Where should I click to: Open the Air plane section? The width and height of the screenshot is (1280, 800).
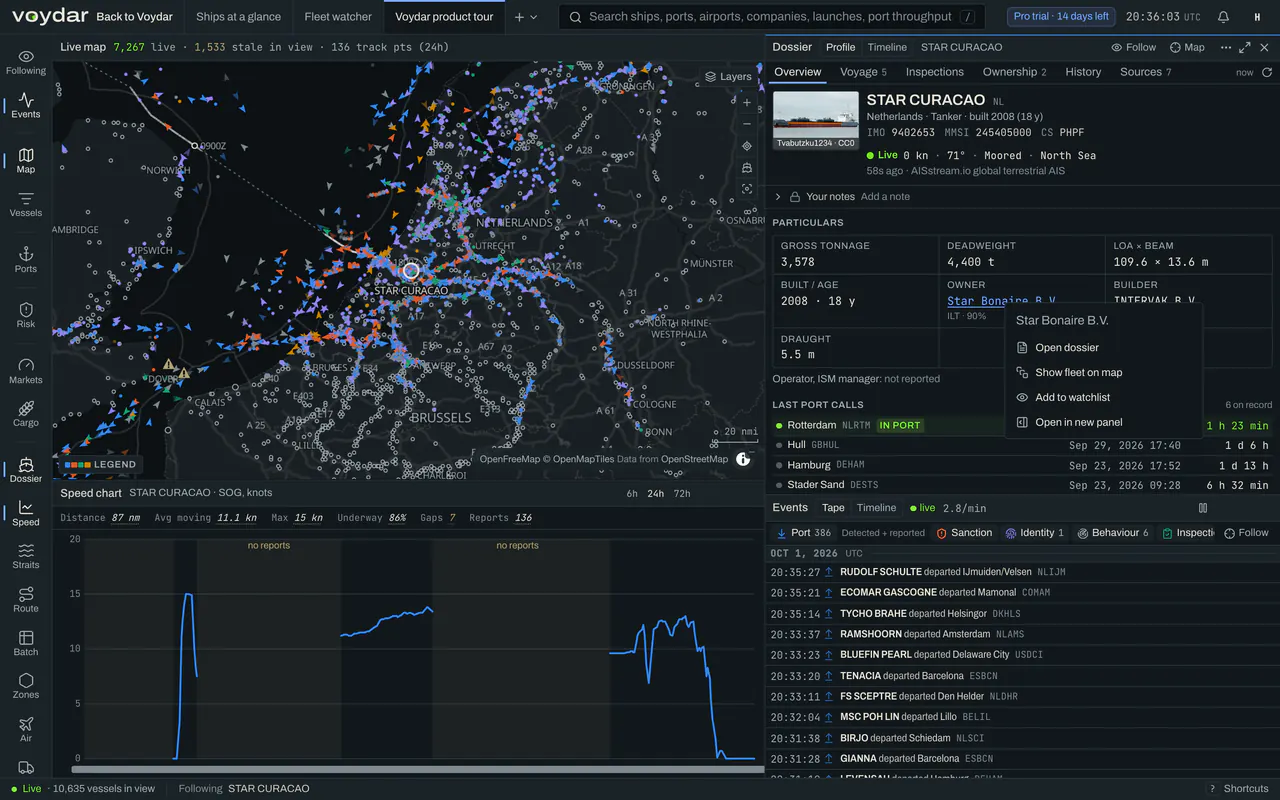click(x=26, y=730)
